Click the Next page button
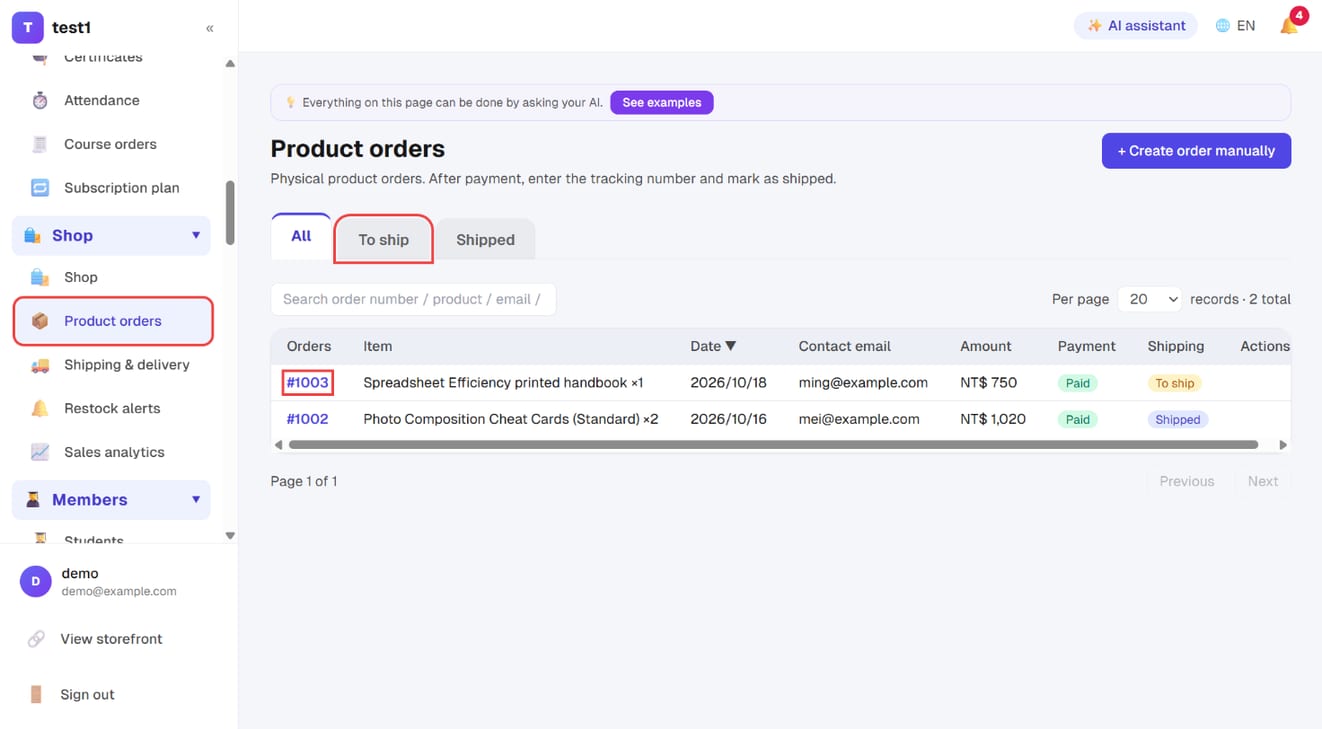Screen dimensions: 1322x729 click(x=1262, y=481)
